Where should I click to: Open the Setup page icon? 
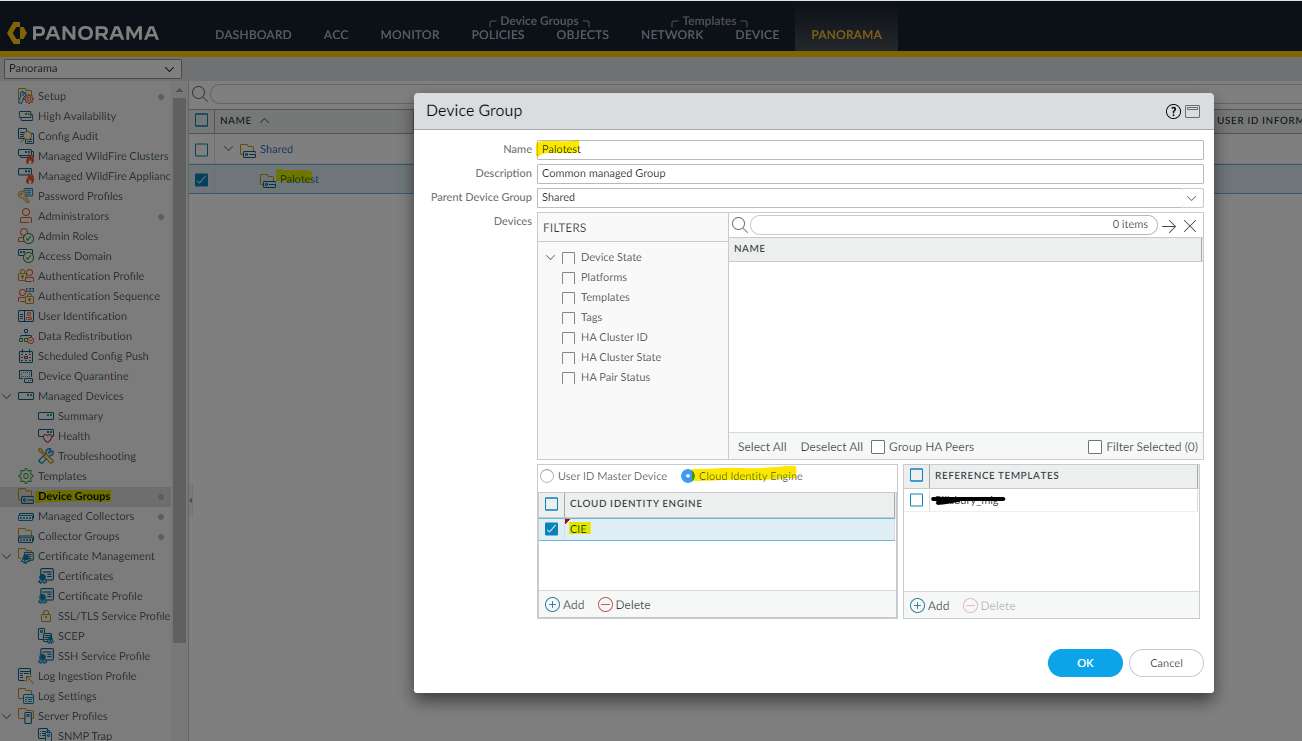click(x=24, y=95)
